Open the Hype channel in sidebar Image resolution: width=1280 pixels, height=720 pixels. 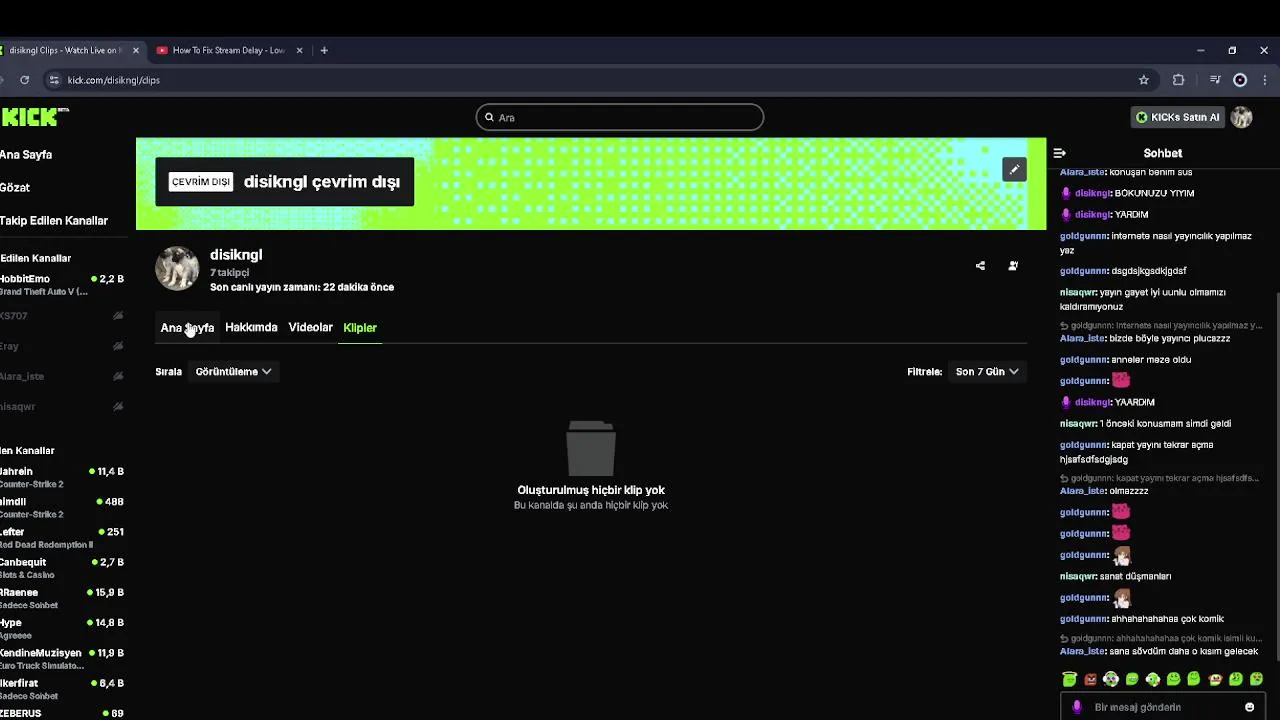(x=62, y=628)
